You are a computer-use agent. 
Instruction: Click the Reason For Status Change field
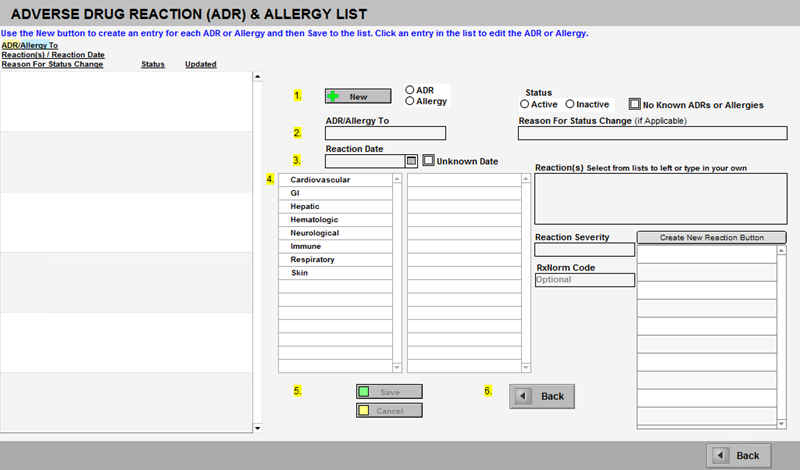653,133
